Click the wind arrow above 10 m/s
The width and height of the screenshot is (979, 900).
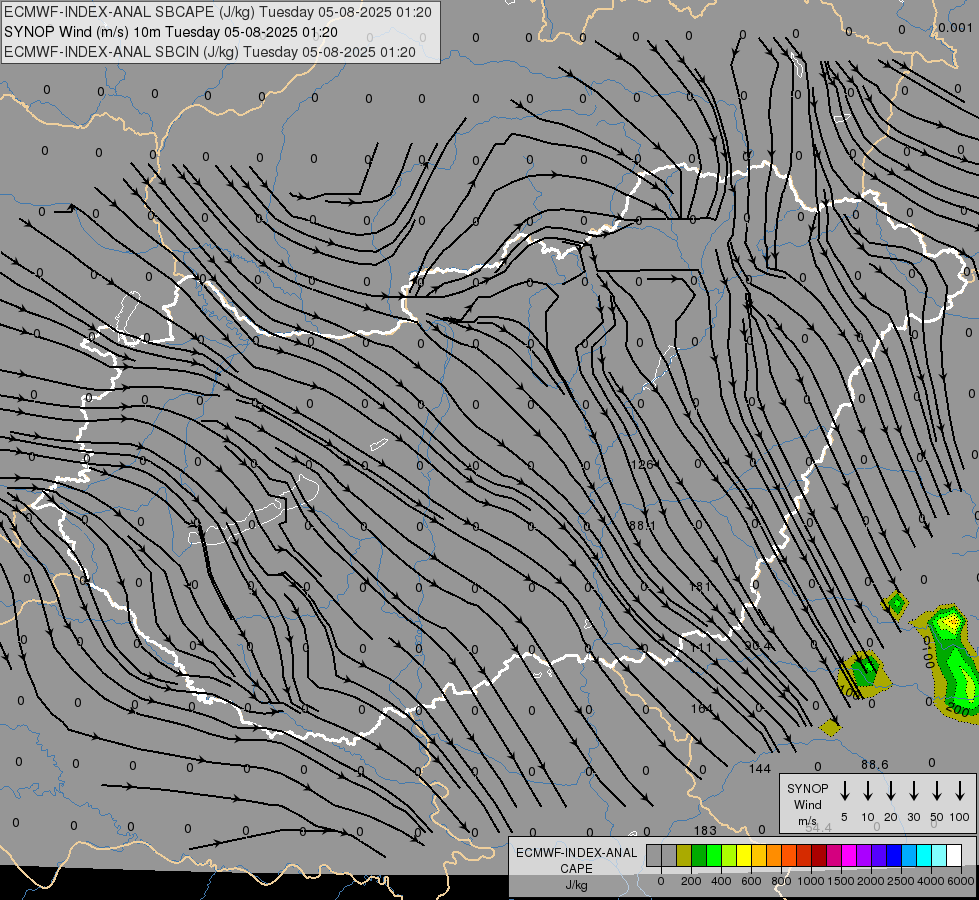coord(868,791)
